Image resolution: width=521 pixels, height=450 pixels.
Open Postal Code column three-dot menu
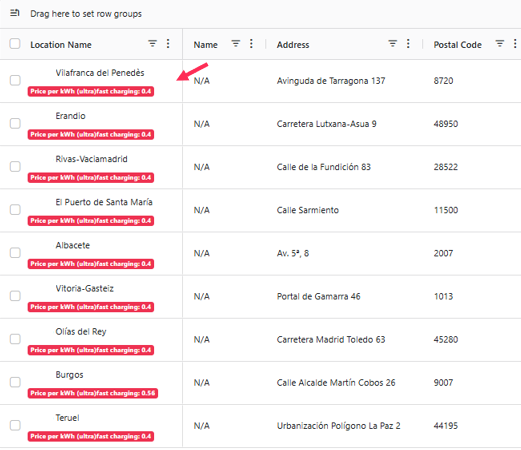click(x=515, y=44)
